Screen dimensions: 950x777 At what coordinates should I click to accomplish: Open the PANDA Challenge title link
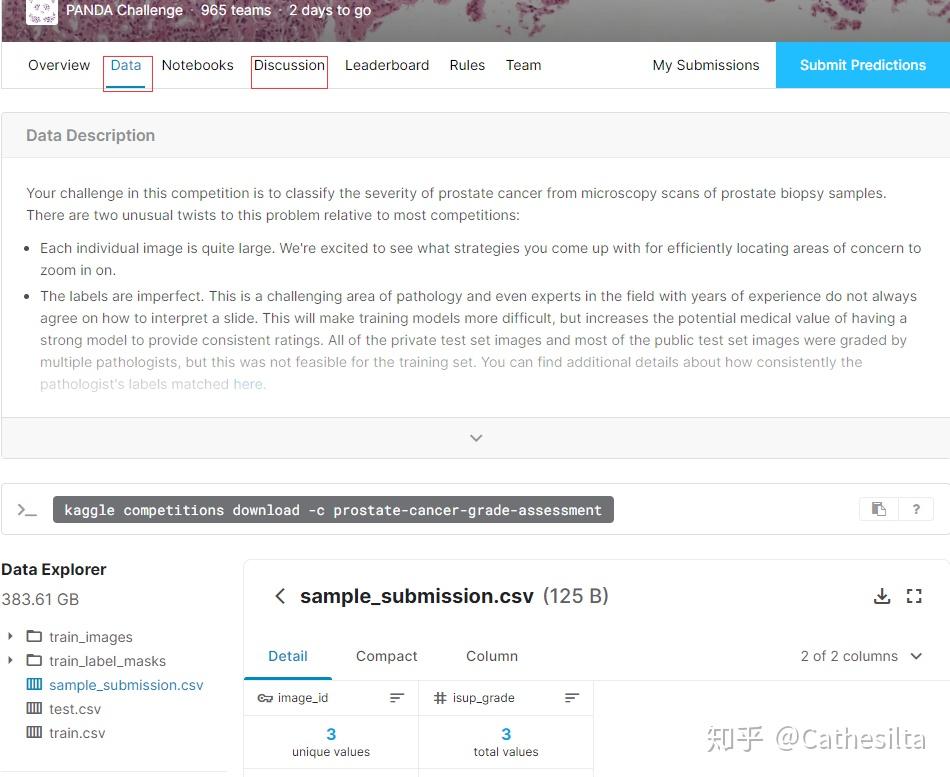point(124,10)
